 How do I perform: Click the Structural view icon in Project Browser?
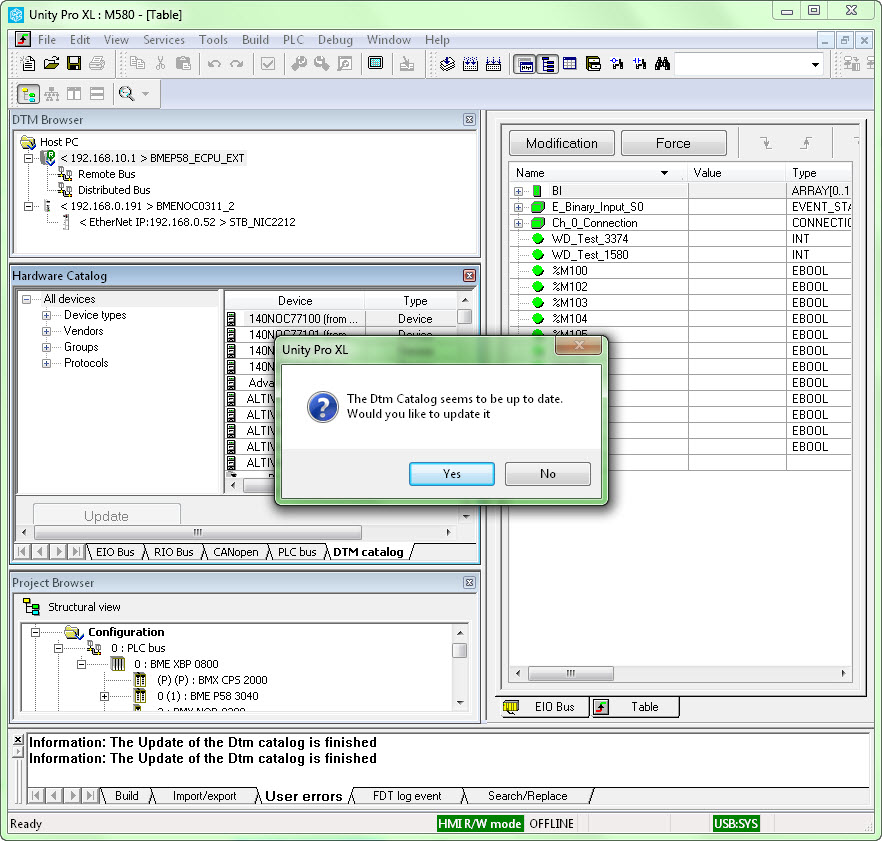(32, 607)
